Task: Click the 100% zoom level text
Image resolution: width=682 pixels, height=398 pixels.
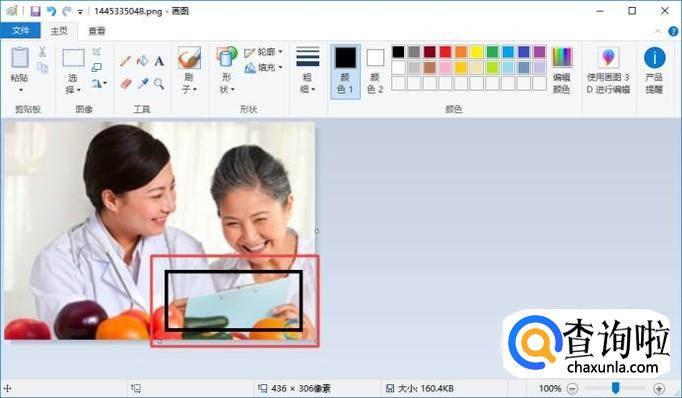Action: [549, 388]
